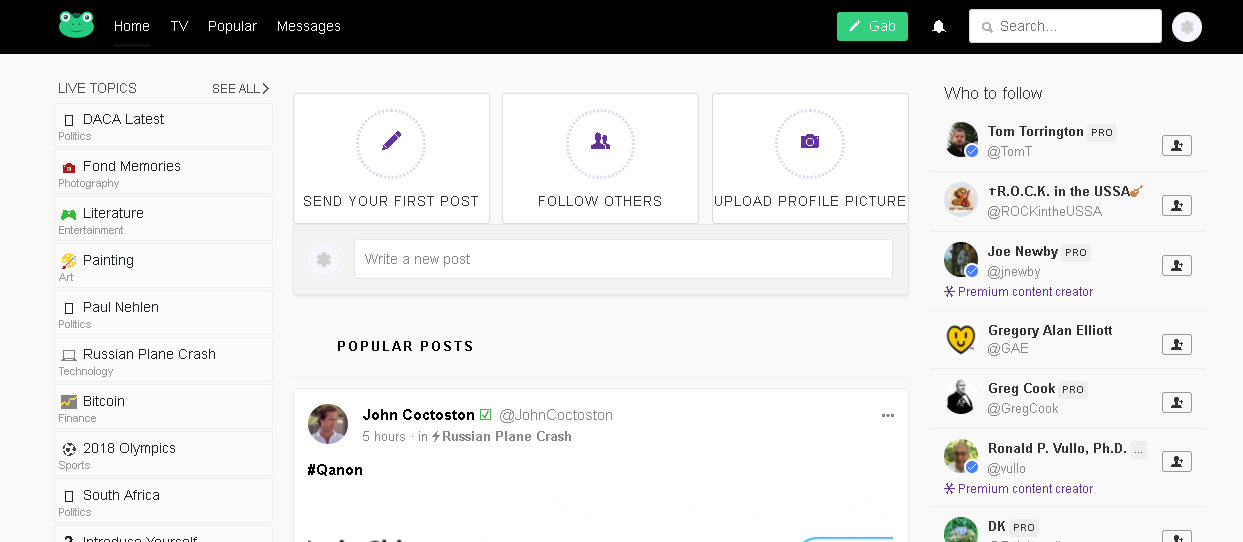Screen dimensions: 1243x542
Task: Click the Follow Others people icon
Action: click(600, 141)
